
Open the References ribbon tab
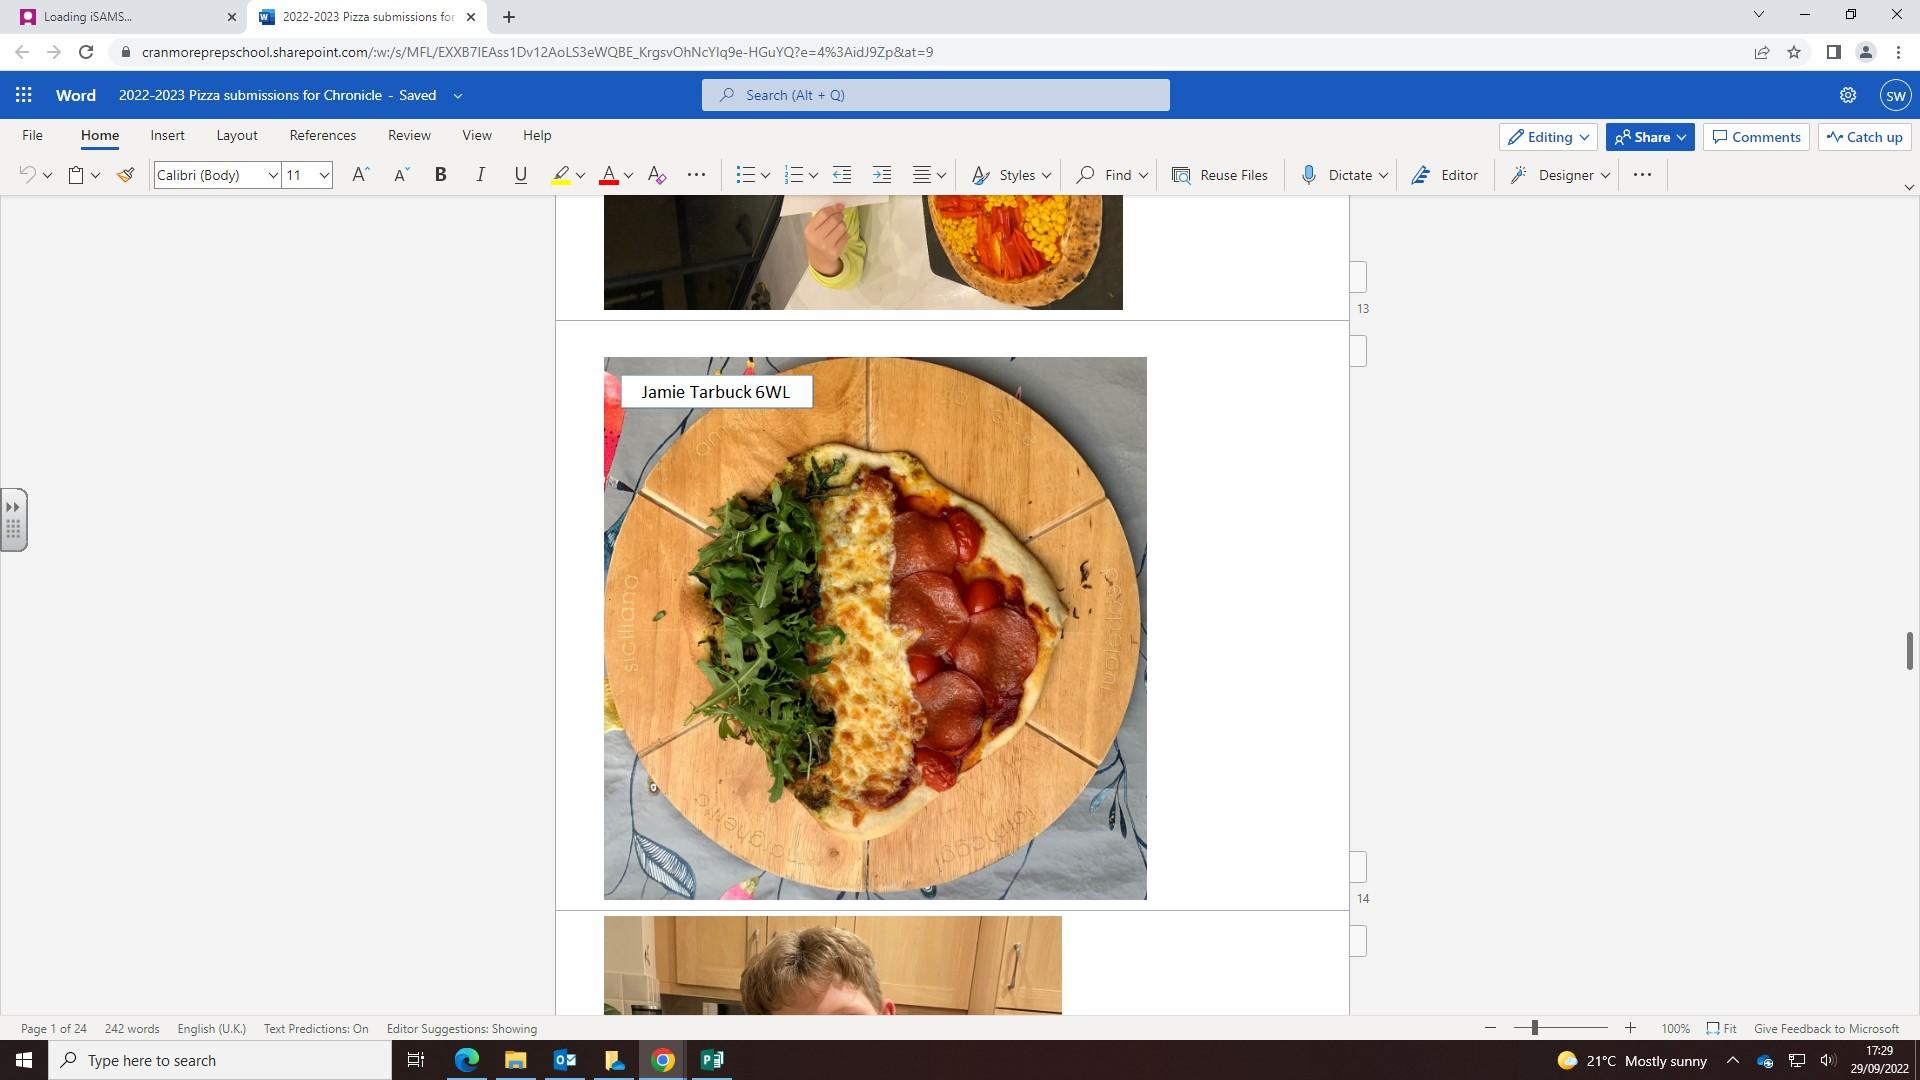(x=322, y=135)
